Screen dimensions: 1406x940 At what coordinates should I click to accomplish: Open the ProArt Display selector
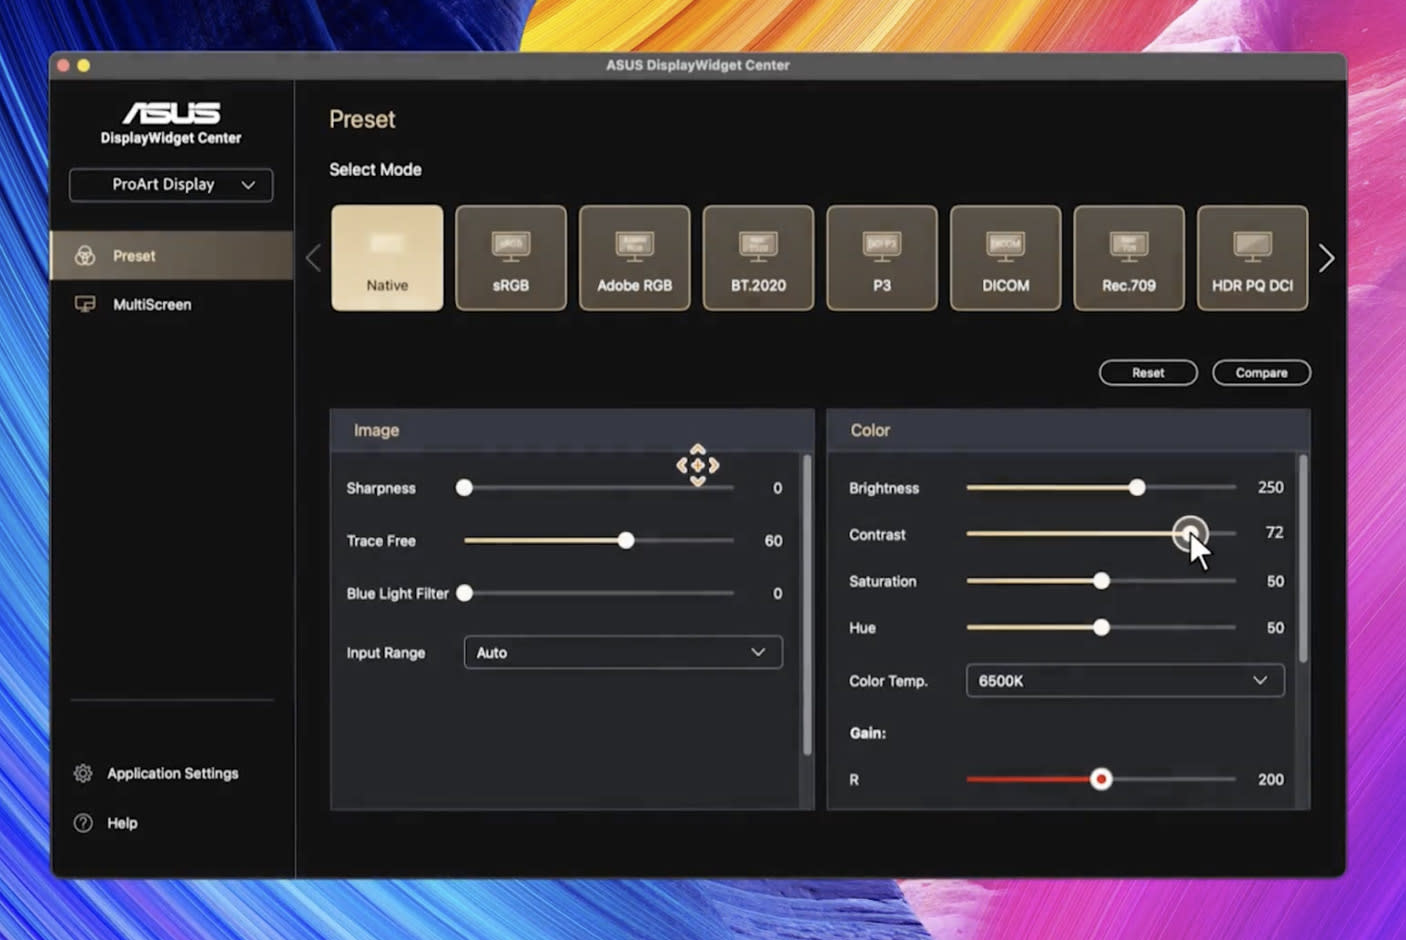pos(170,185)
